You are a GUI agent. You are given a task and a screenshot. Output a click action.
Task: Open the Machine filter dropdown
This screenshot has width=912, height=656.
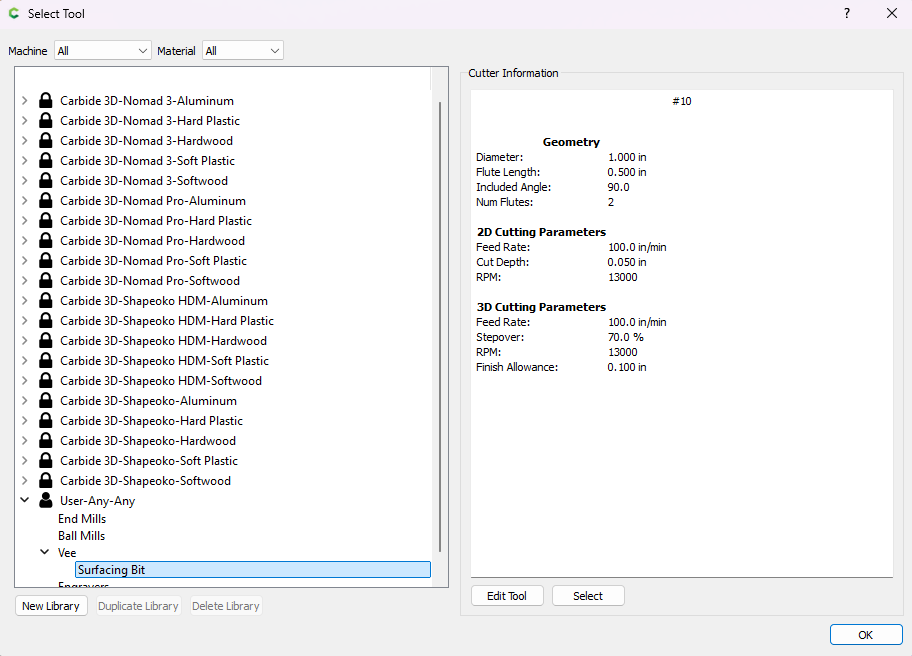[x=102, y=50]
